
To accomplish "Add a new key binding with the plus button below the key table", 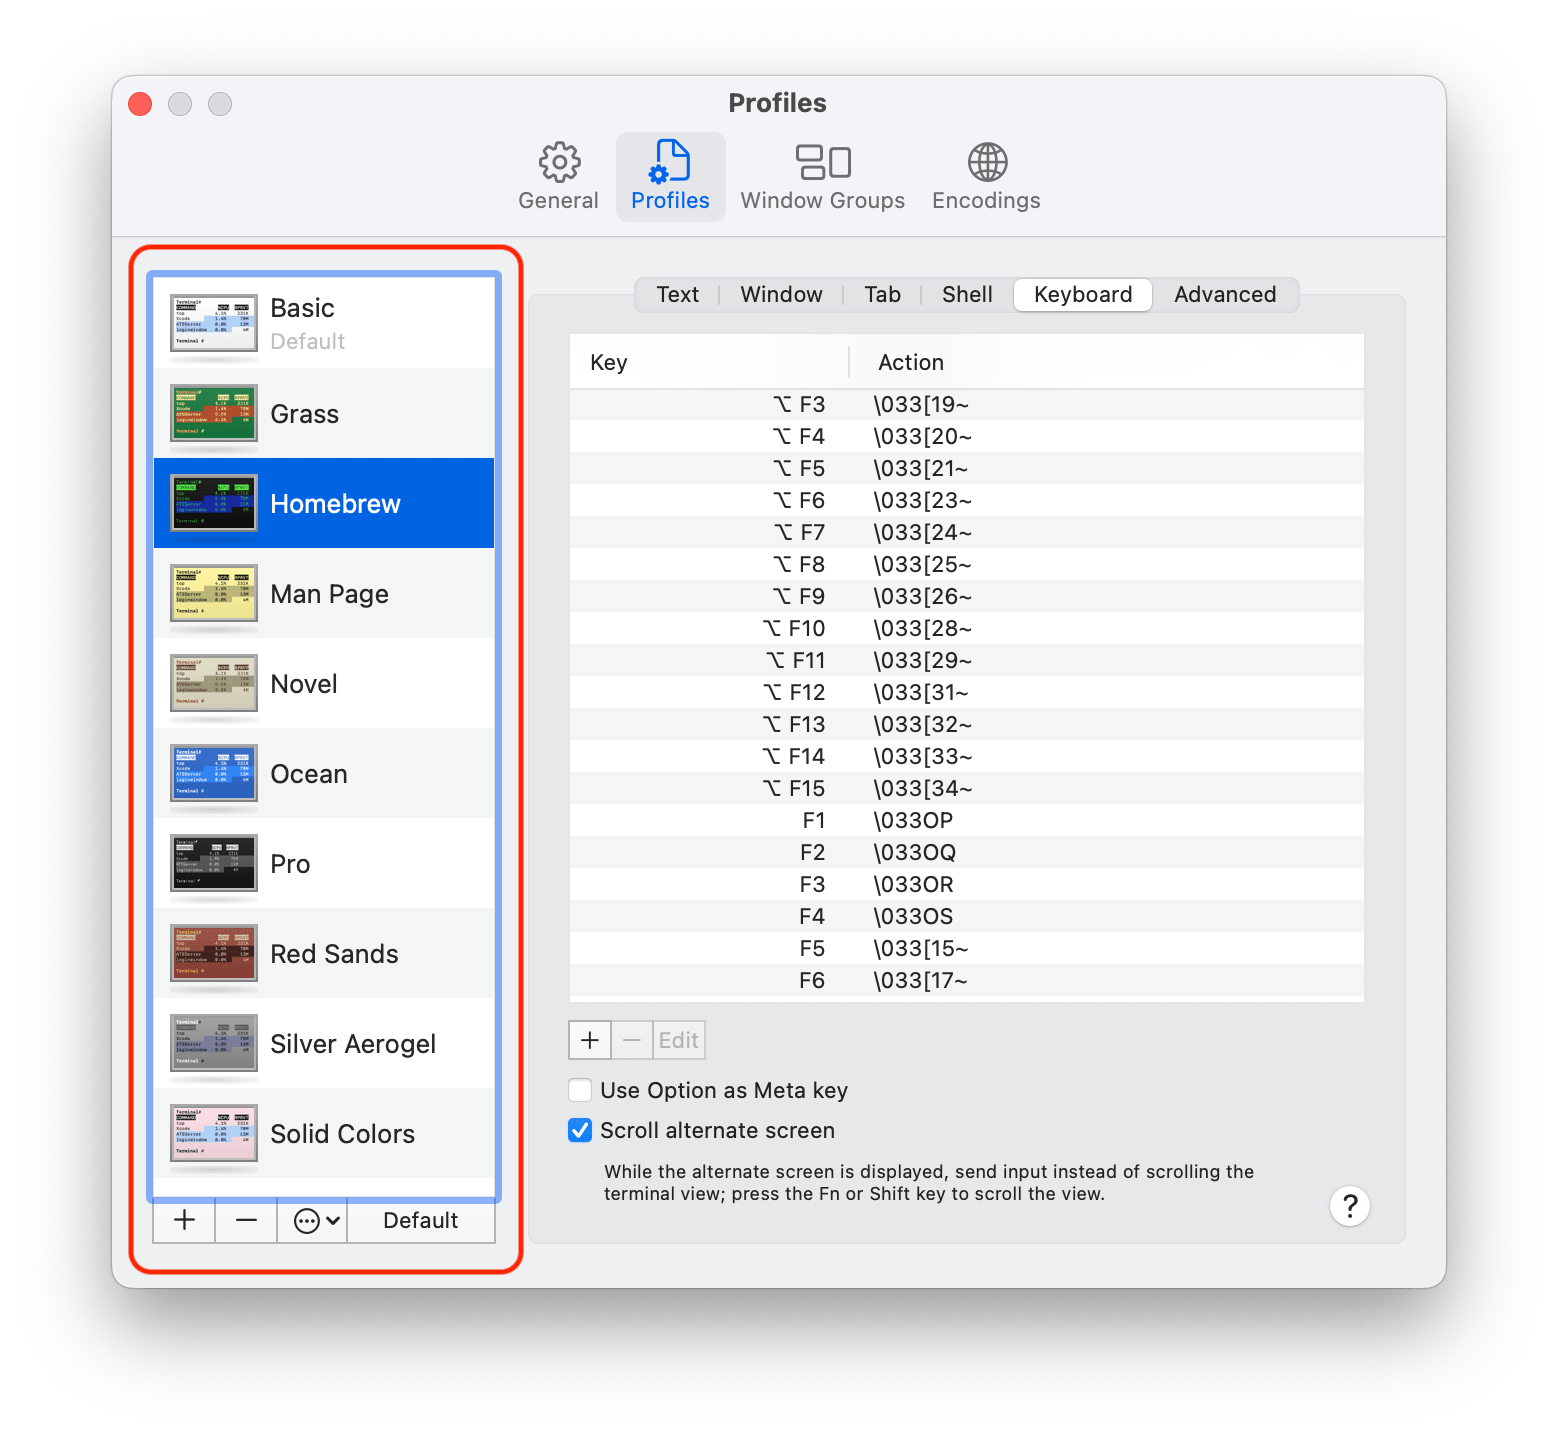I will 590,1040.
